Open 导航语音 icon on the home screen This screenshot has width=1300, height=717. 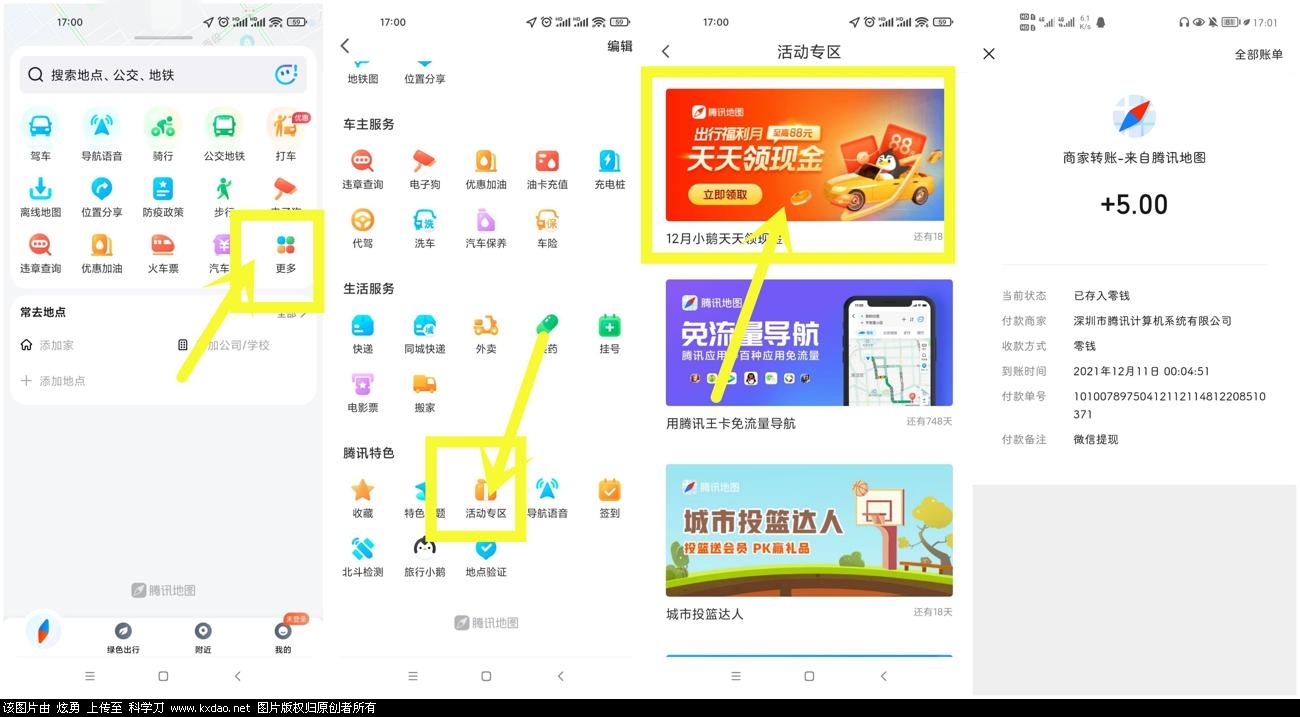(x=101, y=126)
